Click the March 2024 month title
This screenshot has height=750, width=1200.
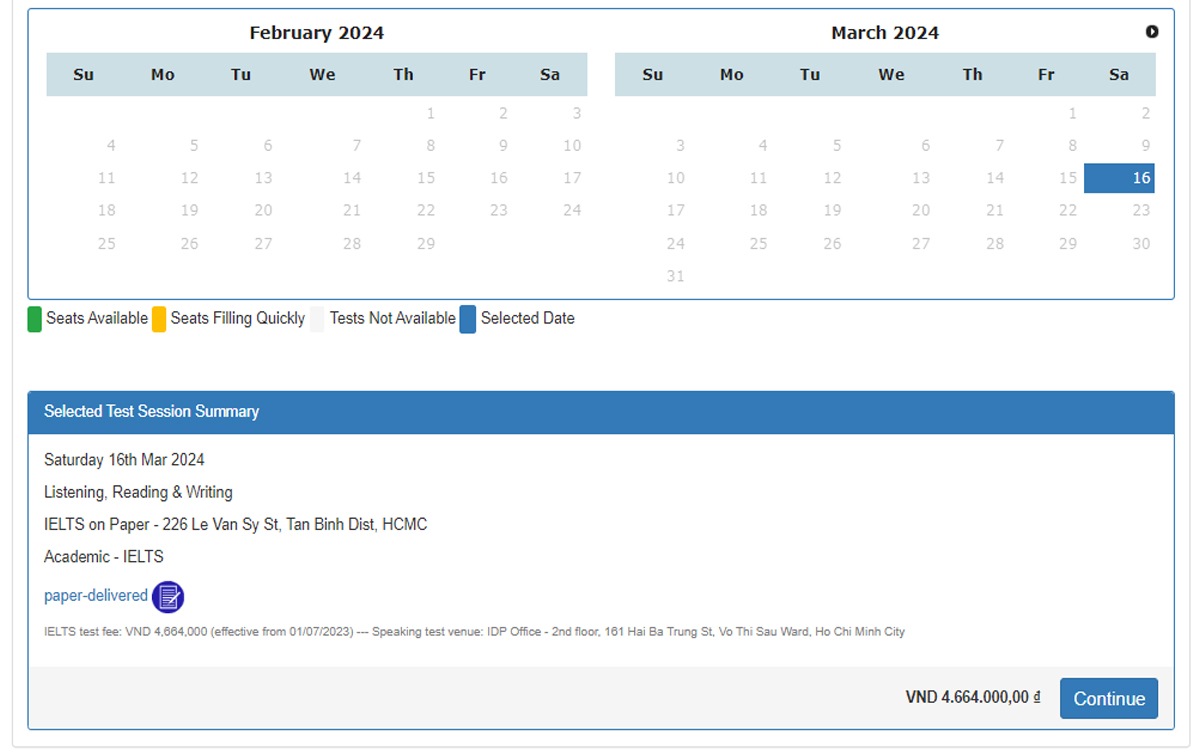pyautogui.click(x=885, y=33)
